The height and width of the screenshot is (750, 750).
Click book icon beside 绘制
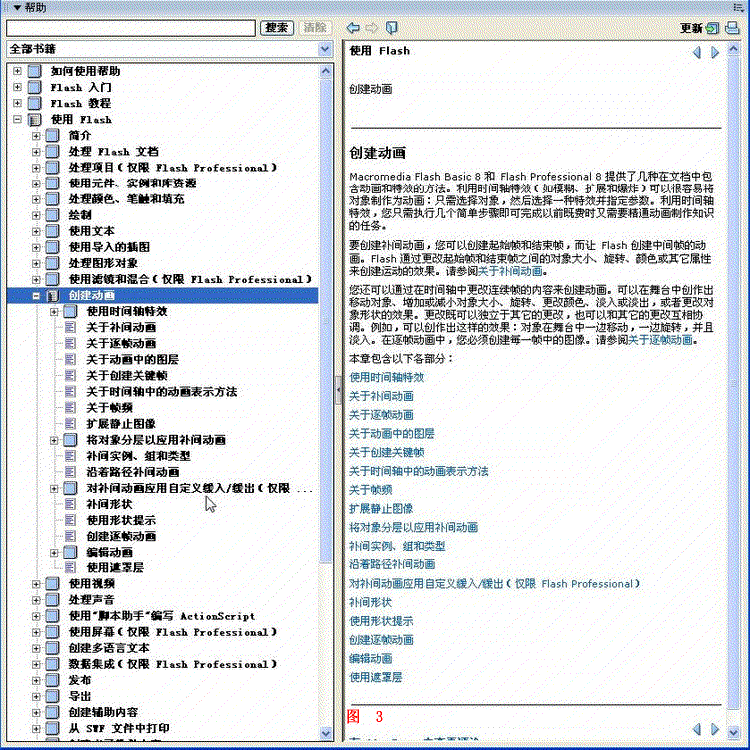coord(53,215)
